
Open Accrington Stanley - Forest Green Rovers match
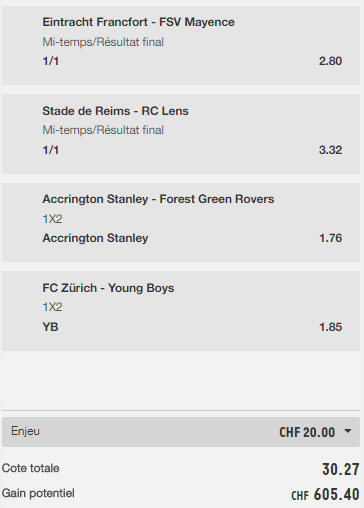click(158, 199)
